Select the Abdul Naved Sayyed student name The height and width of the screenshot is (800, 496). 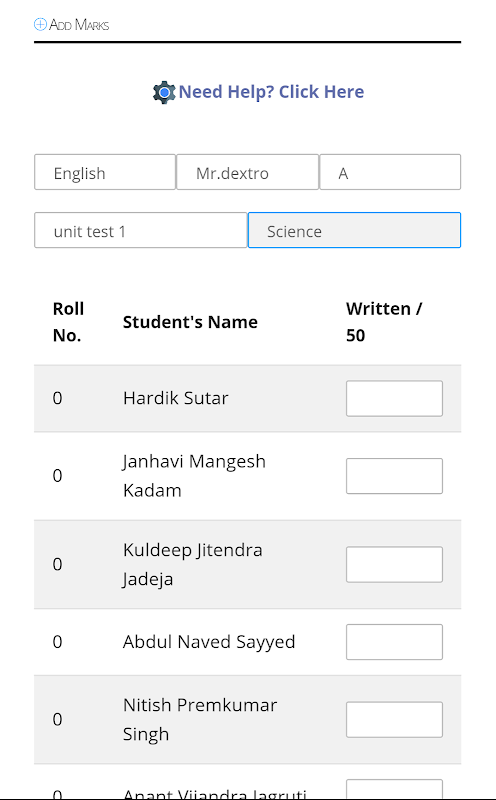pos(209,642)
